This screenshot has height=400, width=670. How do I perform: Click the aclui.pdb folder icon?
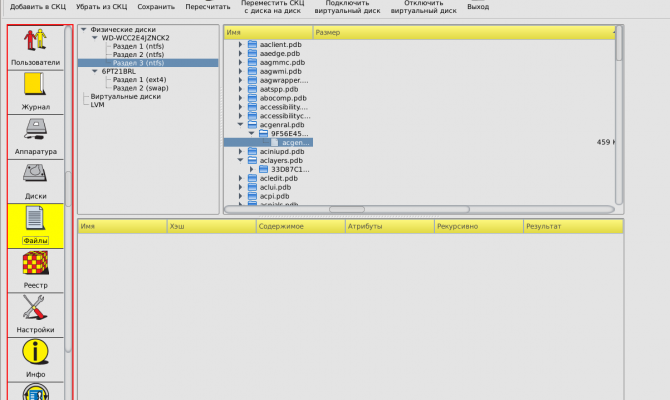[253, 187]
